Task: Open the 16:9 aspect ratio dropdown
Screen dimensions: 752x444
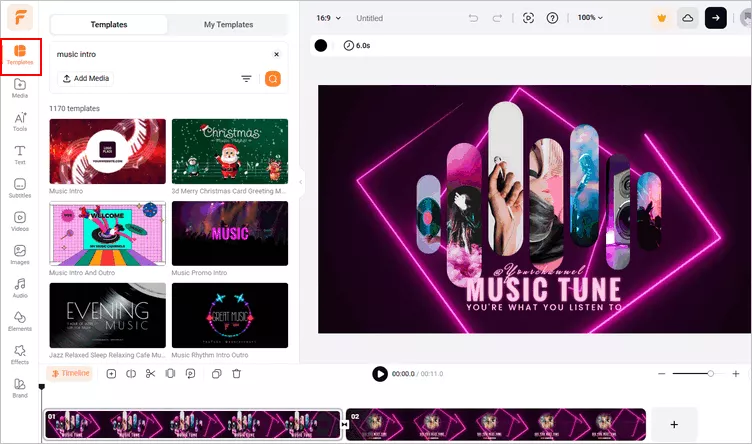Action: point(329,18)
